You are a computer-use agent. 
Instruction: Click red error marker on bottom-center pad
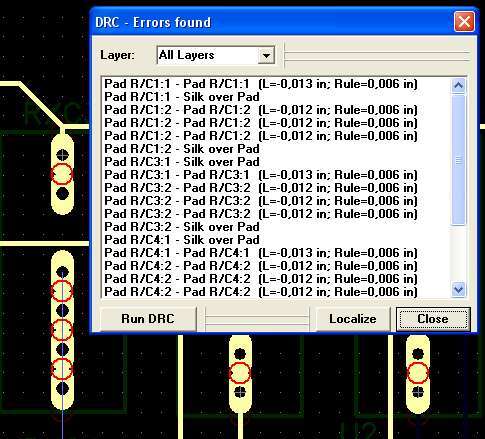(240, 373)
